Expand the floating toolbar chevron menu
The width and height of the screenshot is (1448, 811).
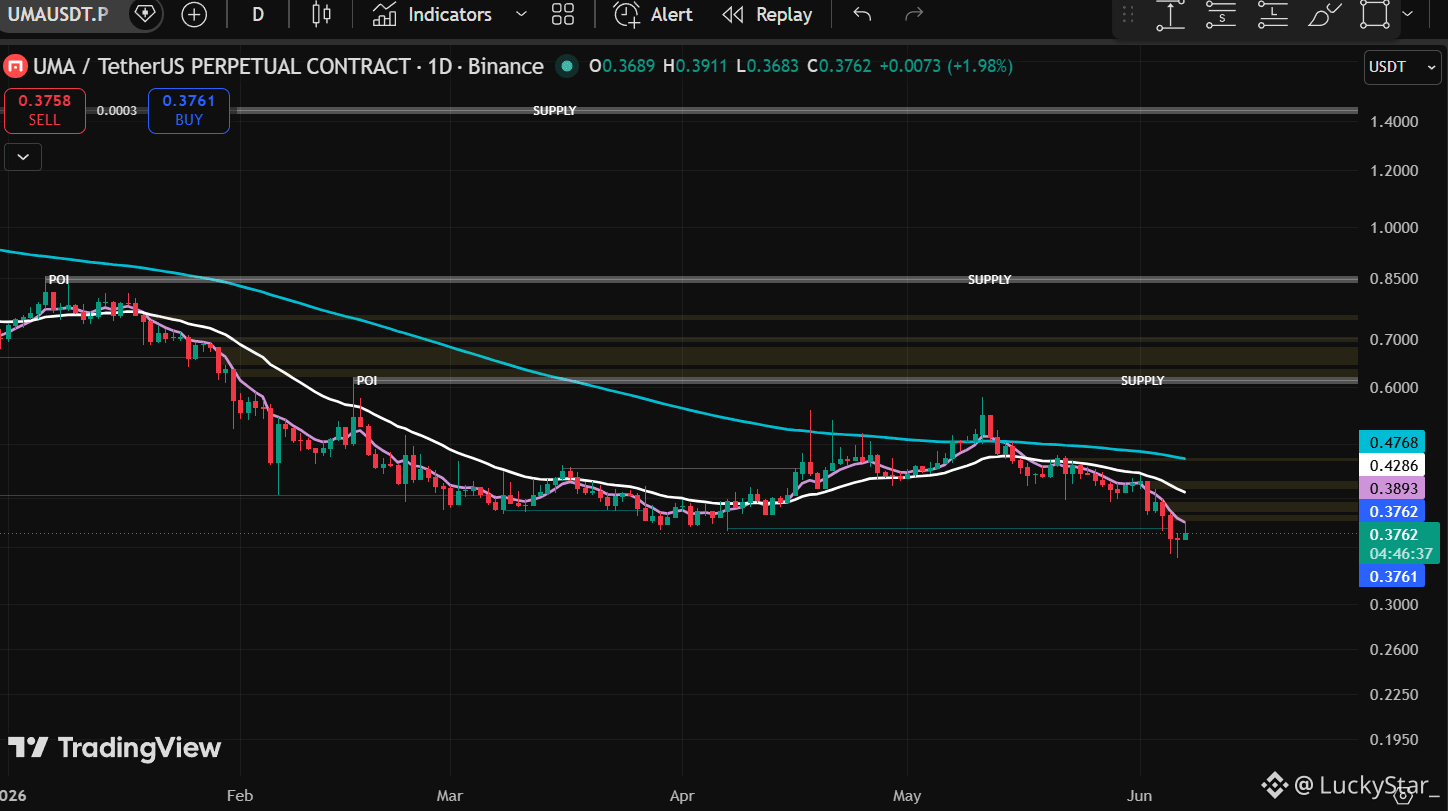tap(1409, 14)
